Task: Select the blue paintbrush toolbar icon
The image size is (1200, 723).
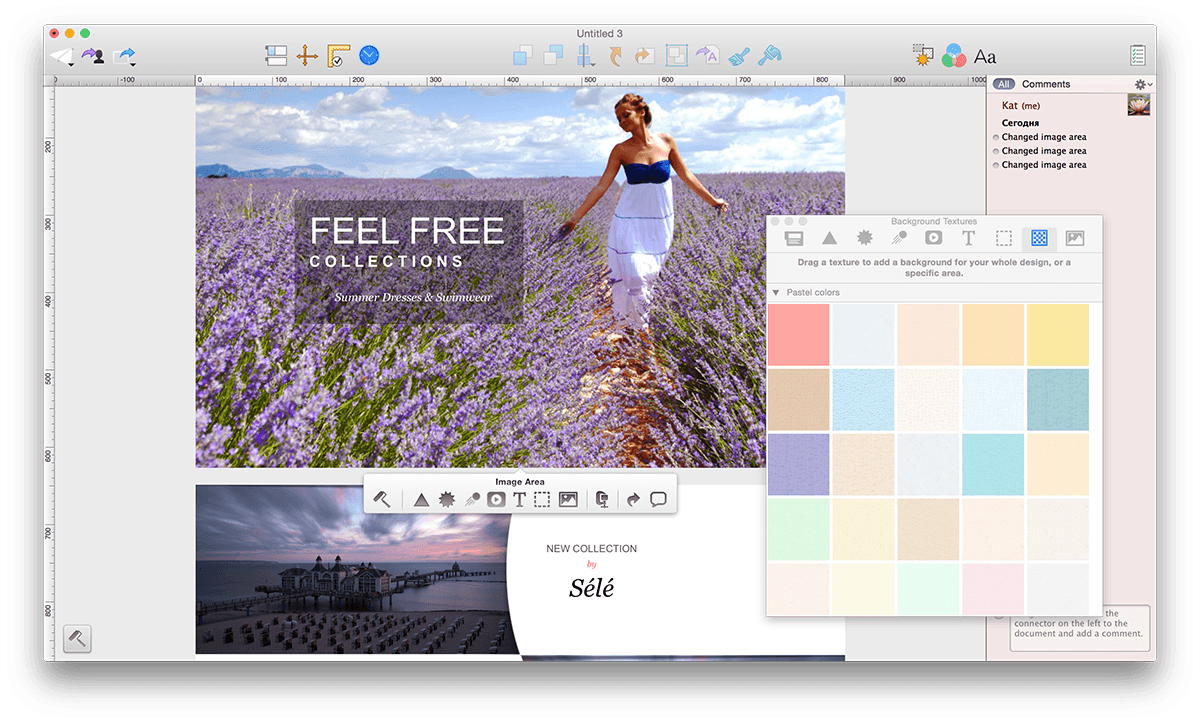Action: [x=739, y=56]
